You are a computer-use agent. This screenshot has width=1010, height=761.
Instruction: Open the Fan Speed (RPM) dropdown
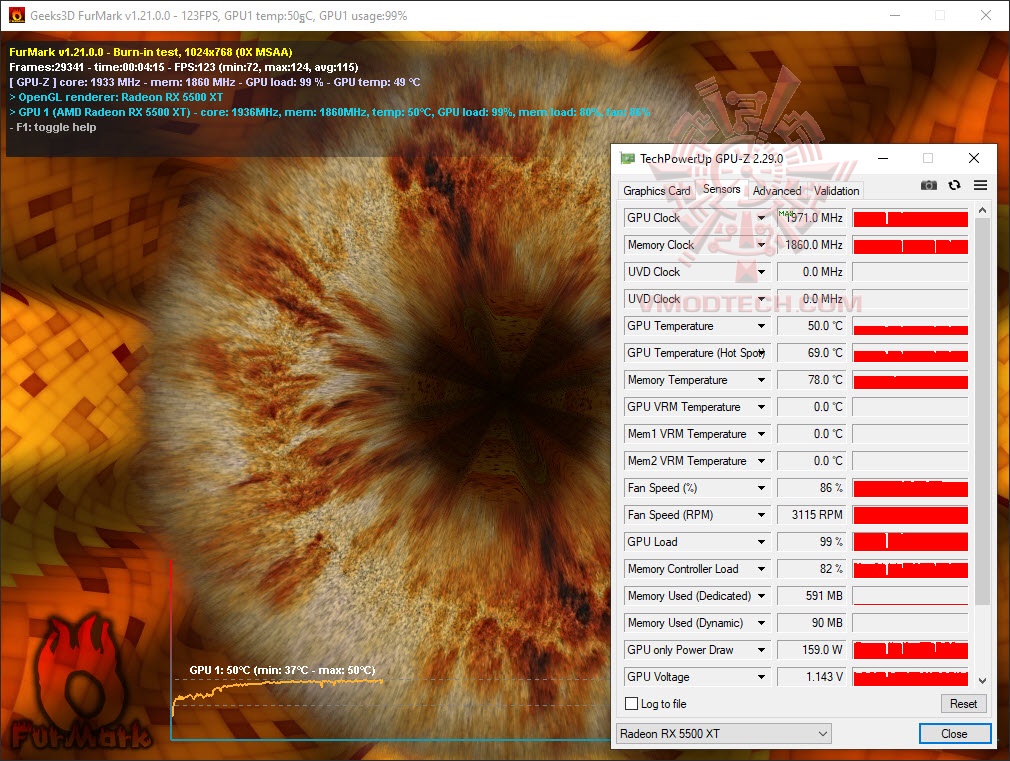761,515
